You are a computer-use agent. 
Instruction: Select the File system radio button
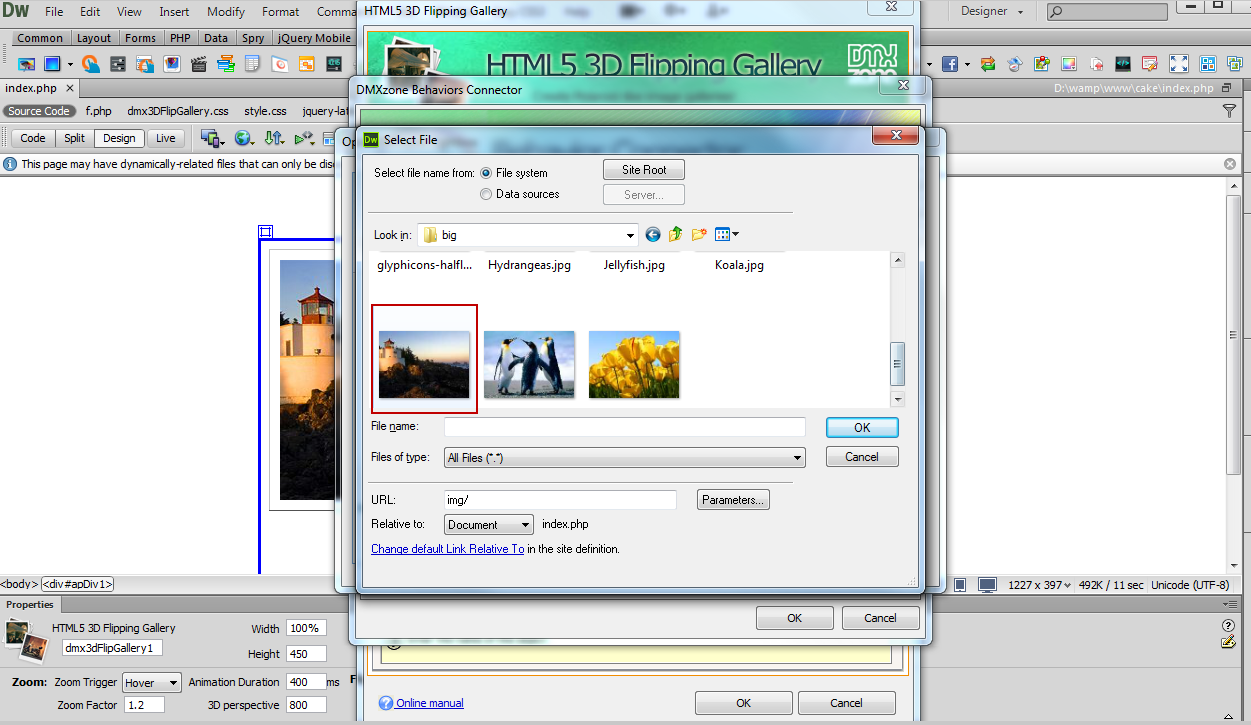pos(486,173)
